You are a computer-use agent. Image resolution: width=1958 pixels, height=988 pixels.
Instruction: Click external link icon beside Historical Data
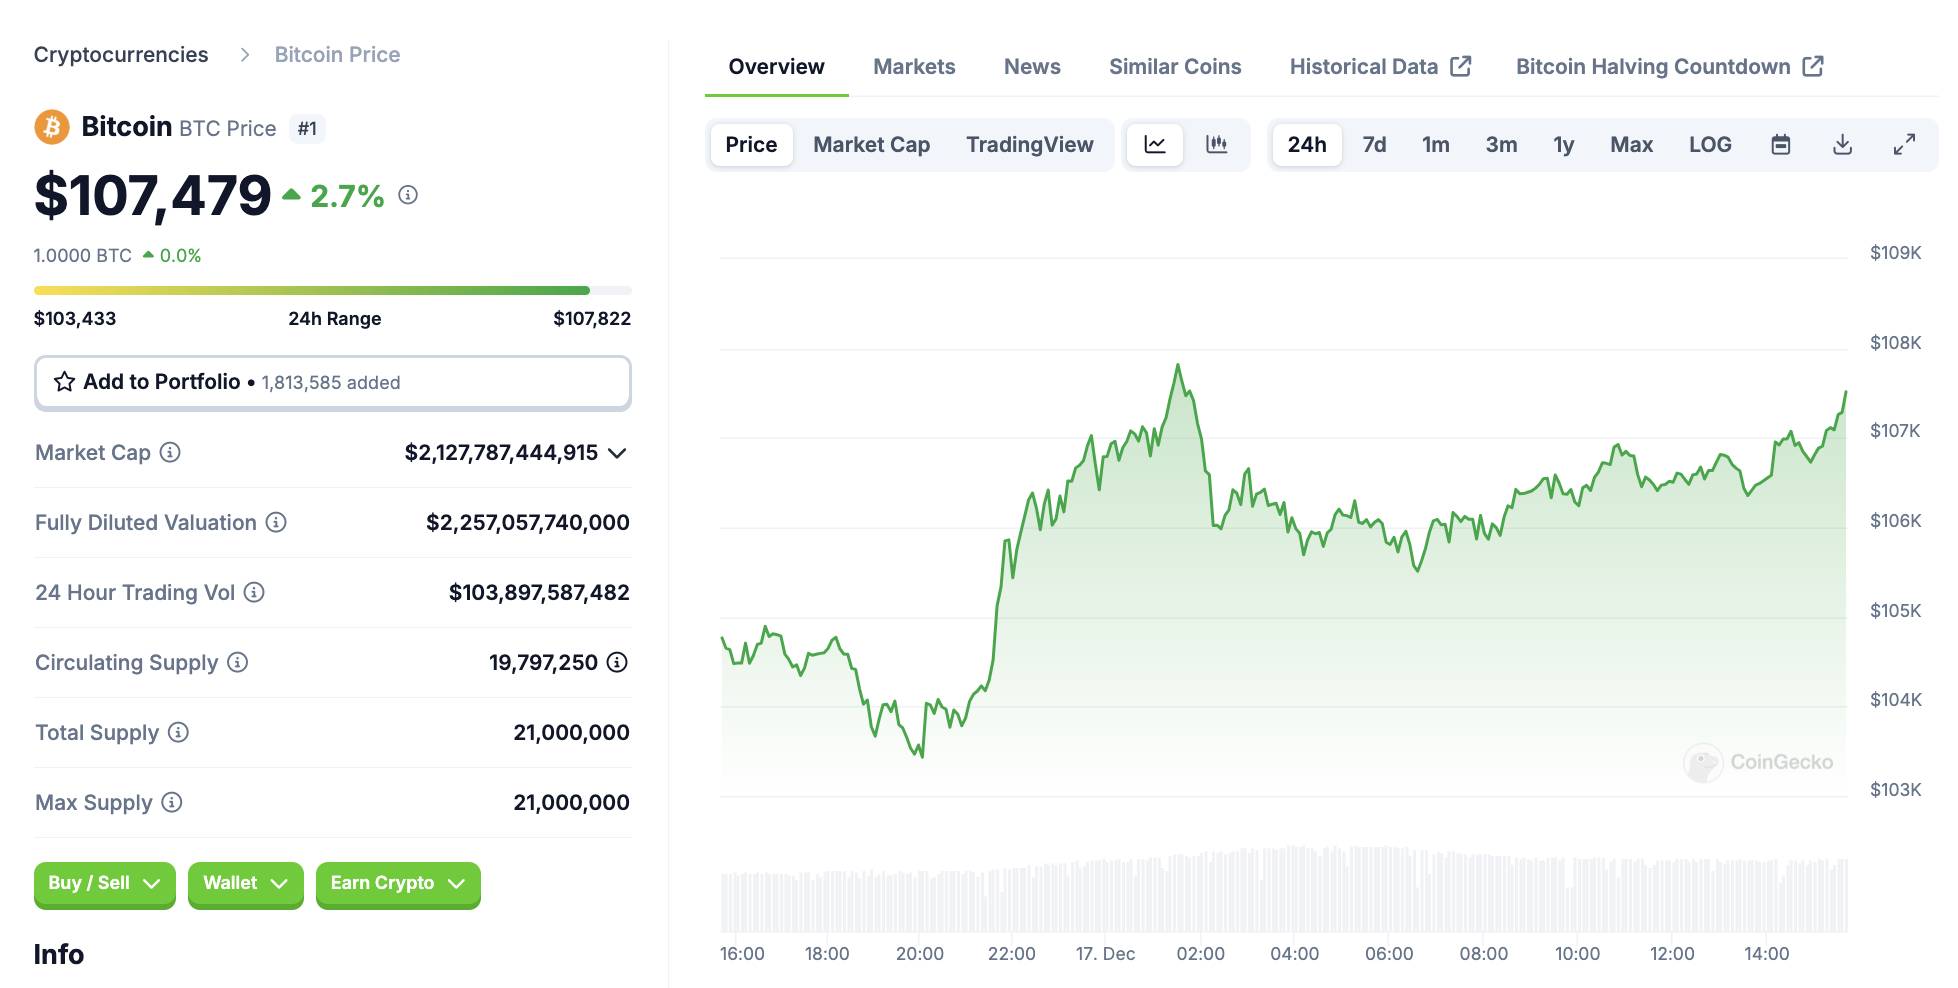click(1461, 66)
